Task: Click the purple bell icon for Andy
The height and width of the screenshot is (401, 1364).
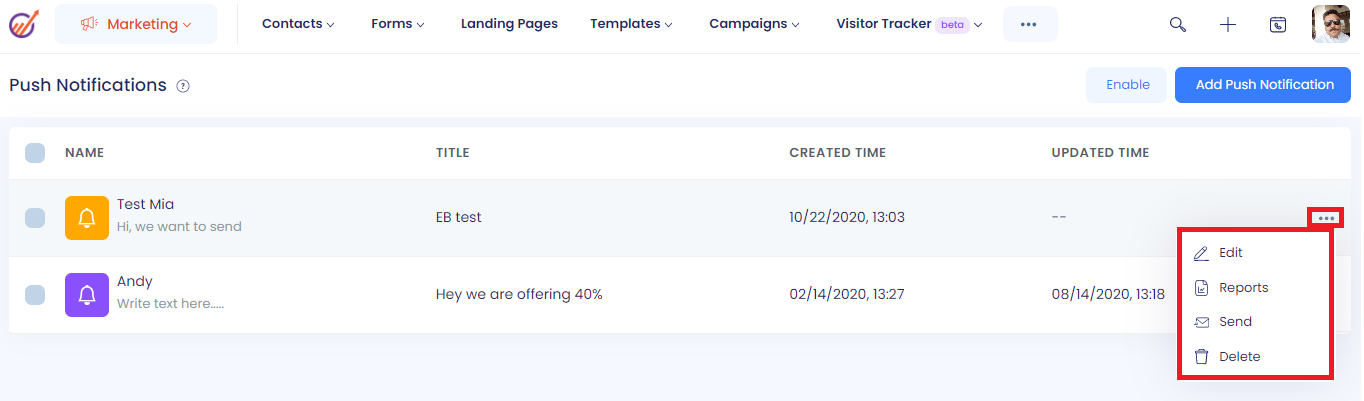Action: point(87,295)
